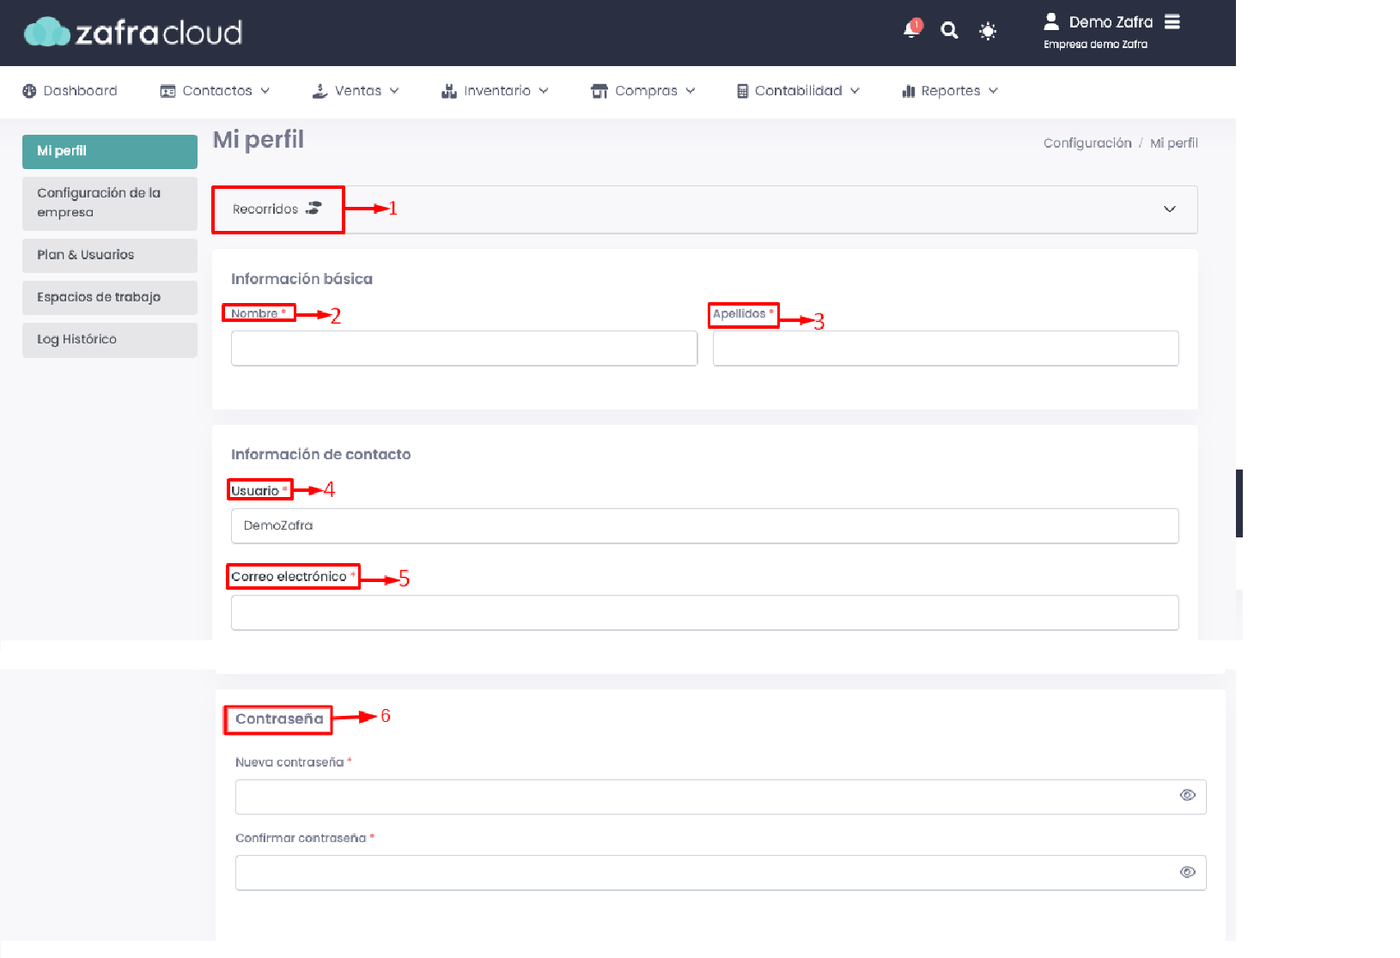
Task: Click the Información básica heading
Action: 302,279
